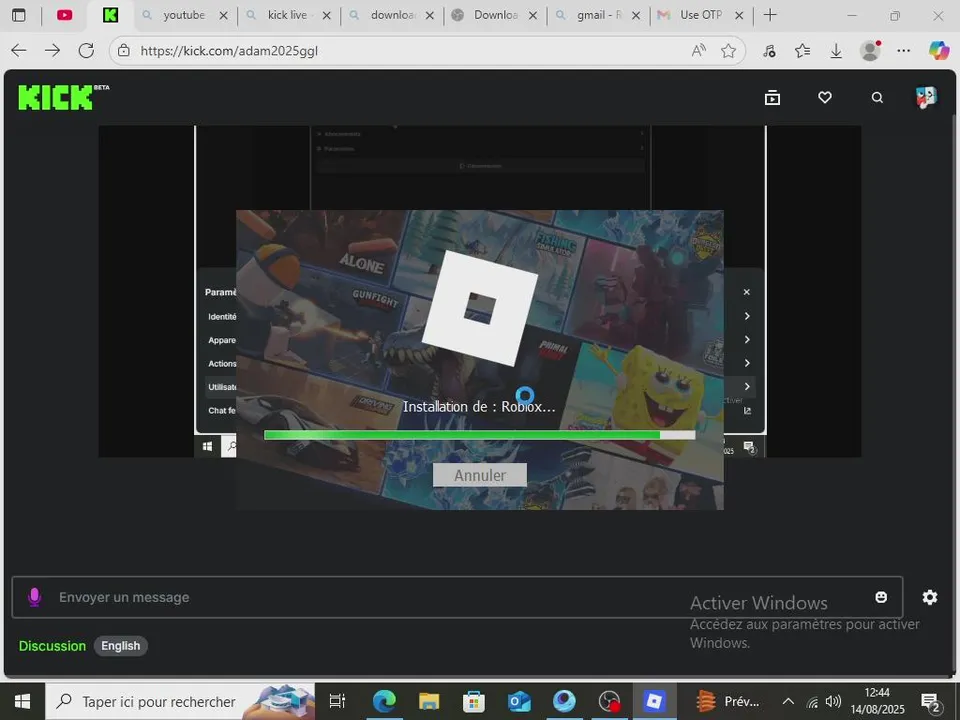Open the emoji picker in chat

[x=881, y=597]
